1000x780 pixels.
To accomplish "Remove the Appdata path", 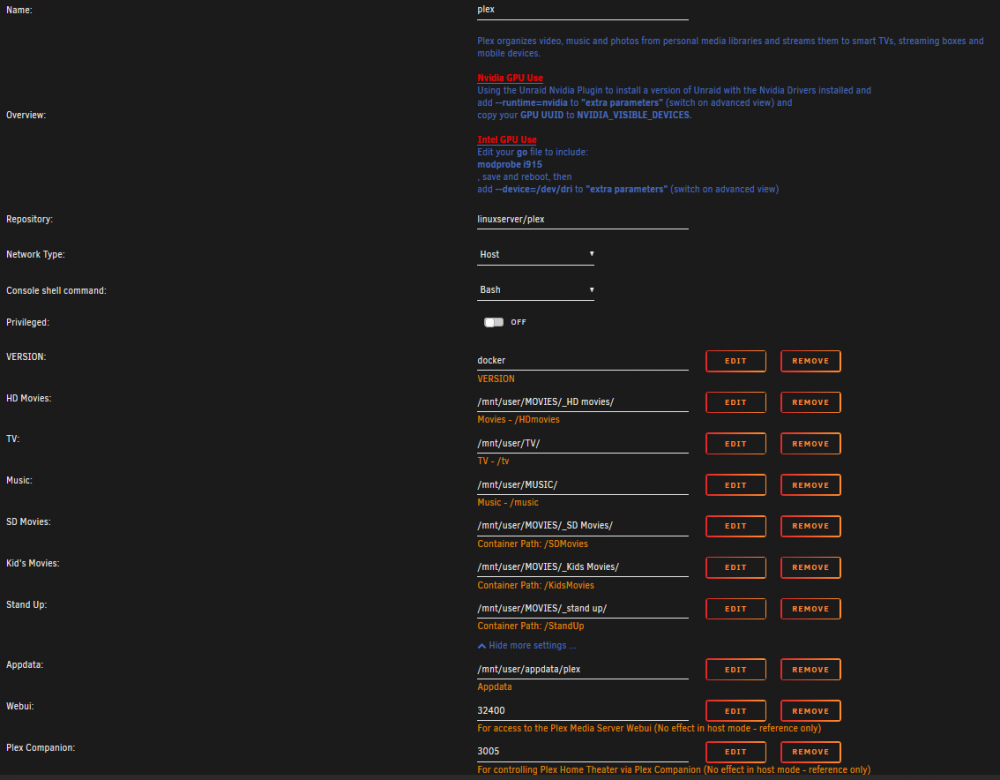I will [811, 670].
